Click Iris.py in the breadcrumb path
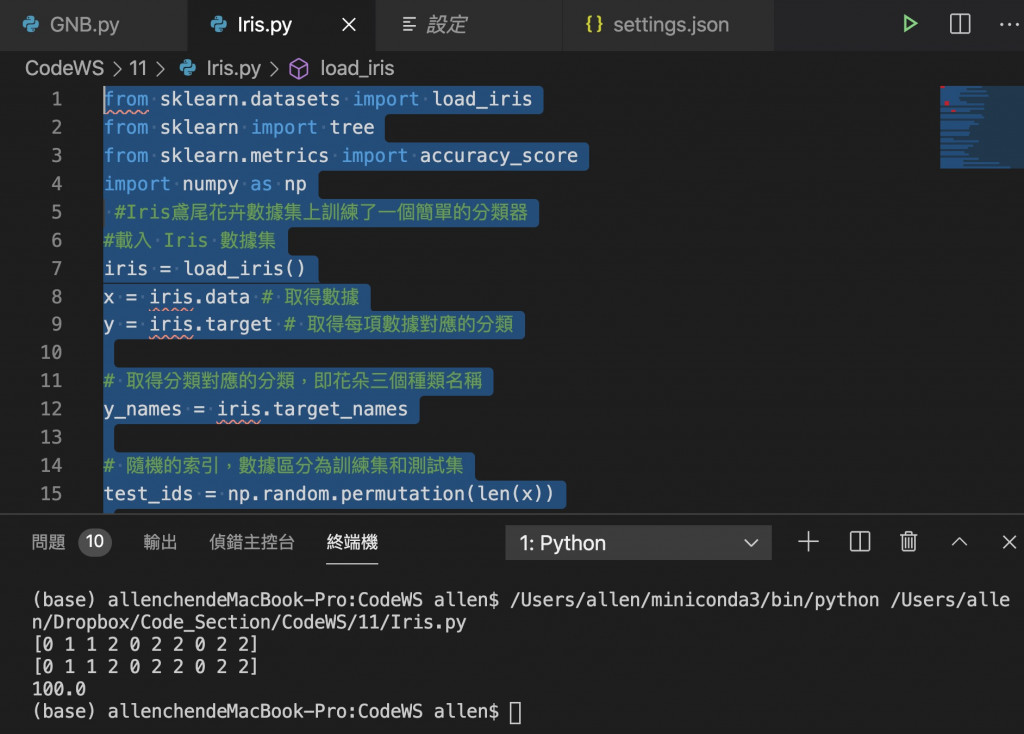The image size is (1024, 734). (x=233, y=68)
